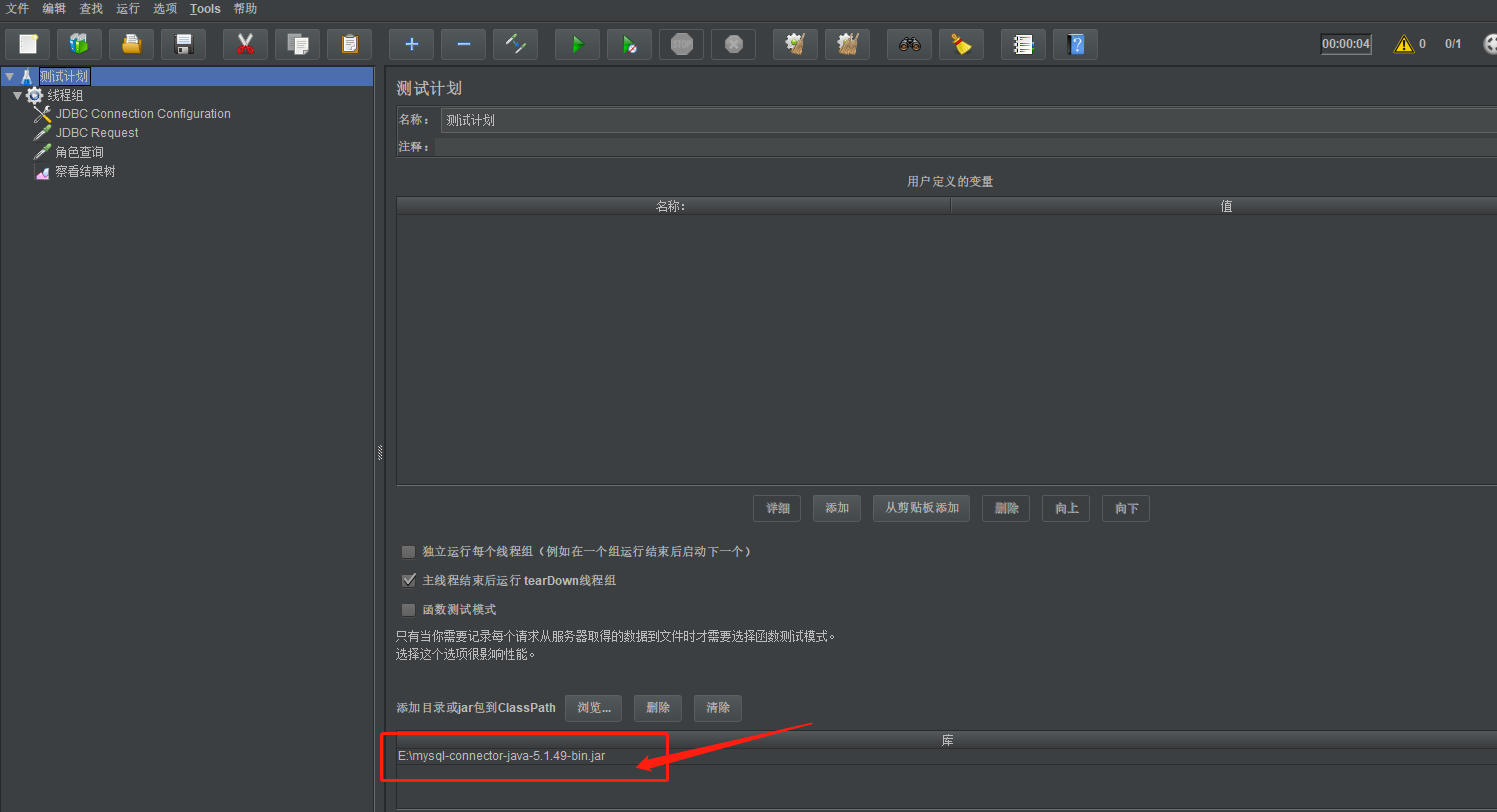Click the 库 column header

click(x=946, y=740)
